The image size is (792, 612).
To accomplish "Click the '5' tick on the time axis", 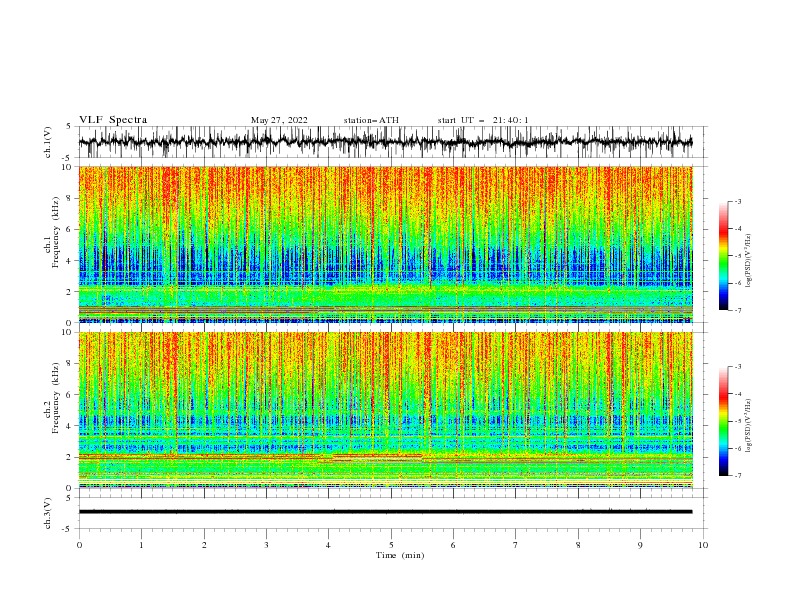I will point(391,545).
